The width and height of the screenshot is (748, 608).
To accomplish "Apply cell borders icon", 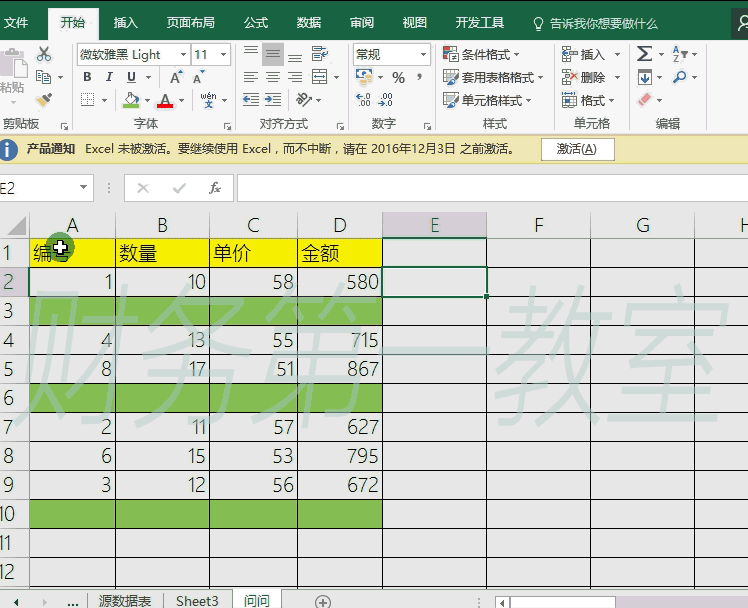I will (x=87, y=100).
